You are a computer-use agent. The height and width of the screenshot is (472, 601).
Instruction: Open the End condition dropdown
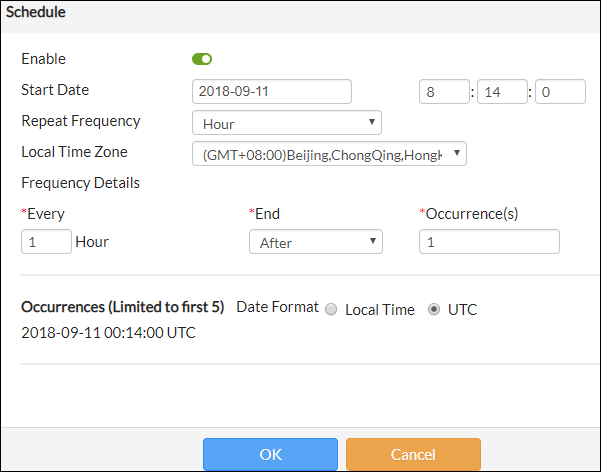315,242
